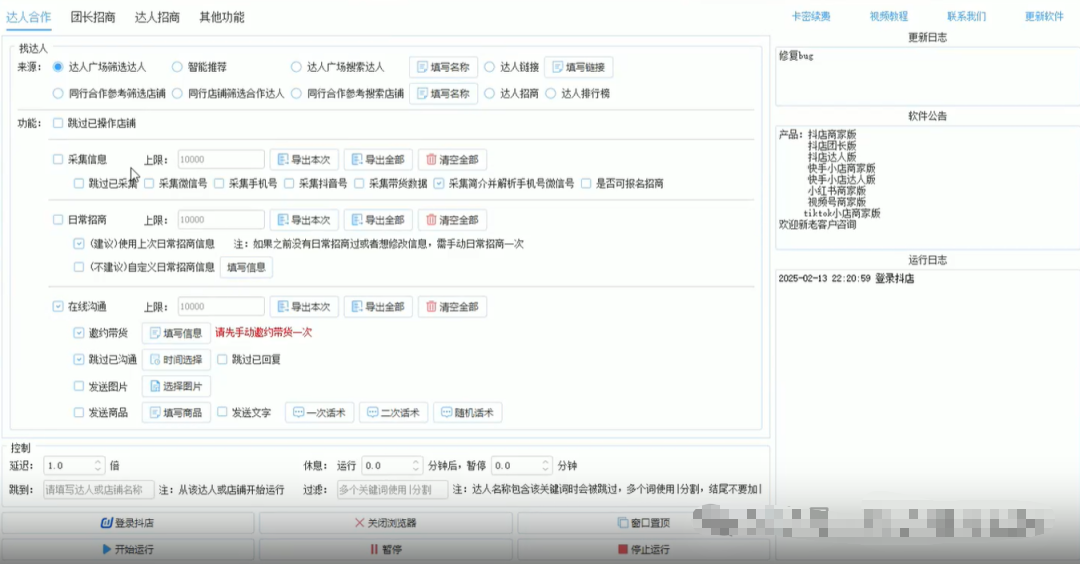Viewport: 1080px width, 564px height.
Task: Click the 过滤 keyword input field
Action: click(391, 490)
